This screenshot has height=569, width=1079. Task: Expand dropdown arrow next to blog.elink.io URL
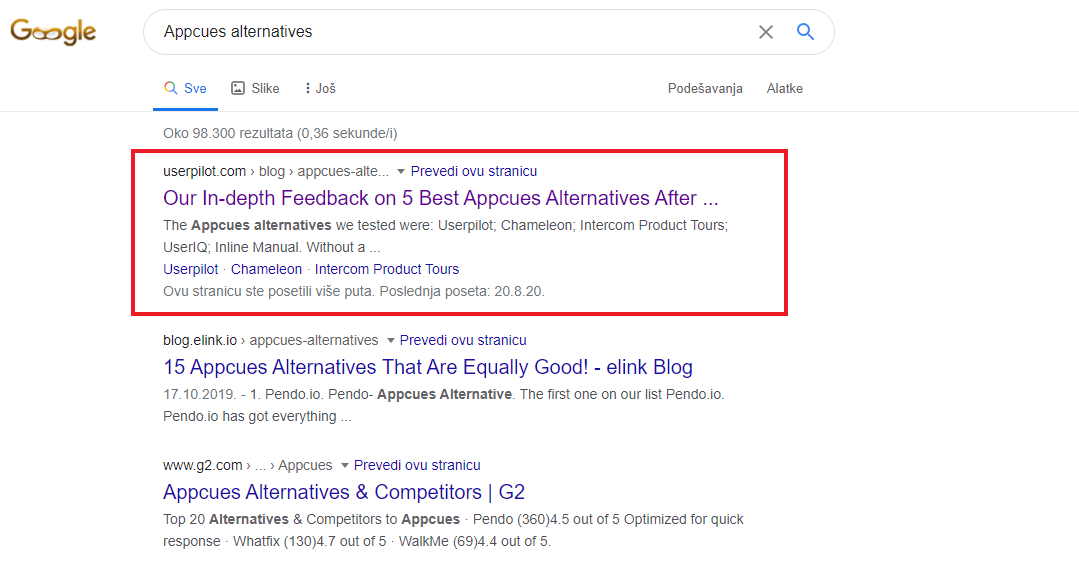tap(390, 341)
